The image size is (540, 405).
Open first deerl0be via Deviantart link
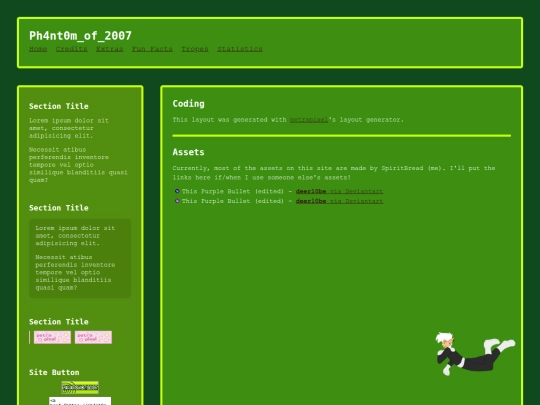click(x=339, y=191)
